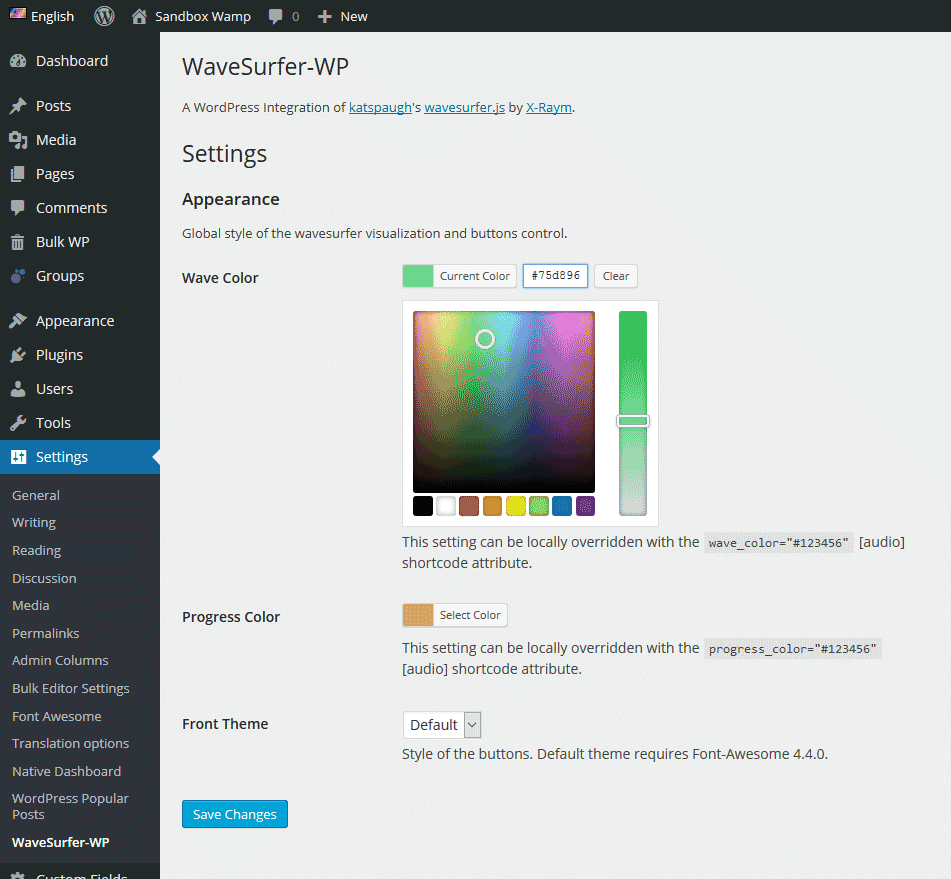Open Admin Columns submenu
This screenshot has height=879, width=951.
tap(60, 660)
